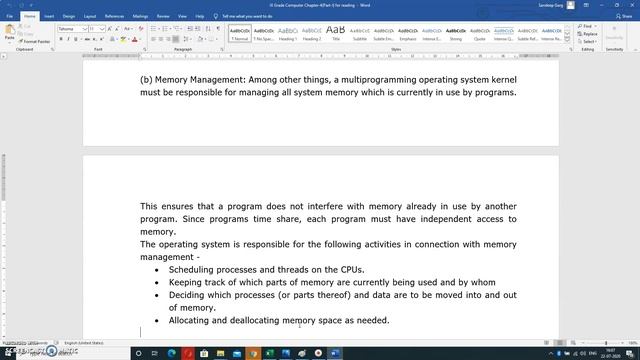Click Replace in Editing group
Viewport: 640px width, 360px height.
pos(587,34)
